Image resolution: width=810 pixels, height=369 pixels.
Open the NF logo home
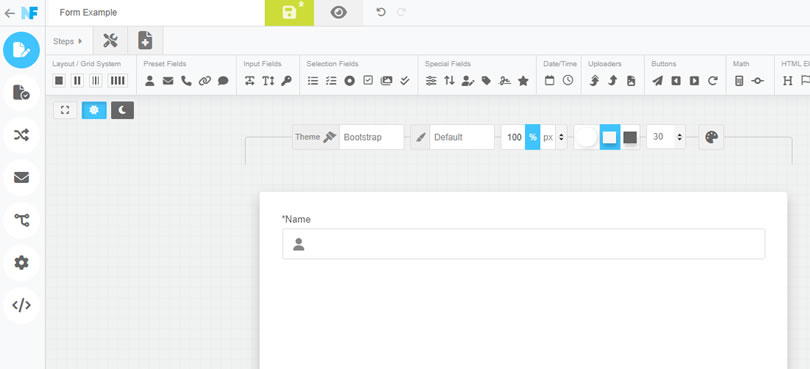pyautogui.click(x=29, y=13)
